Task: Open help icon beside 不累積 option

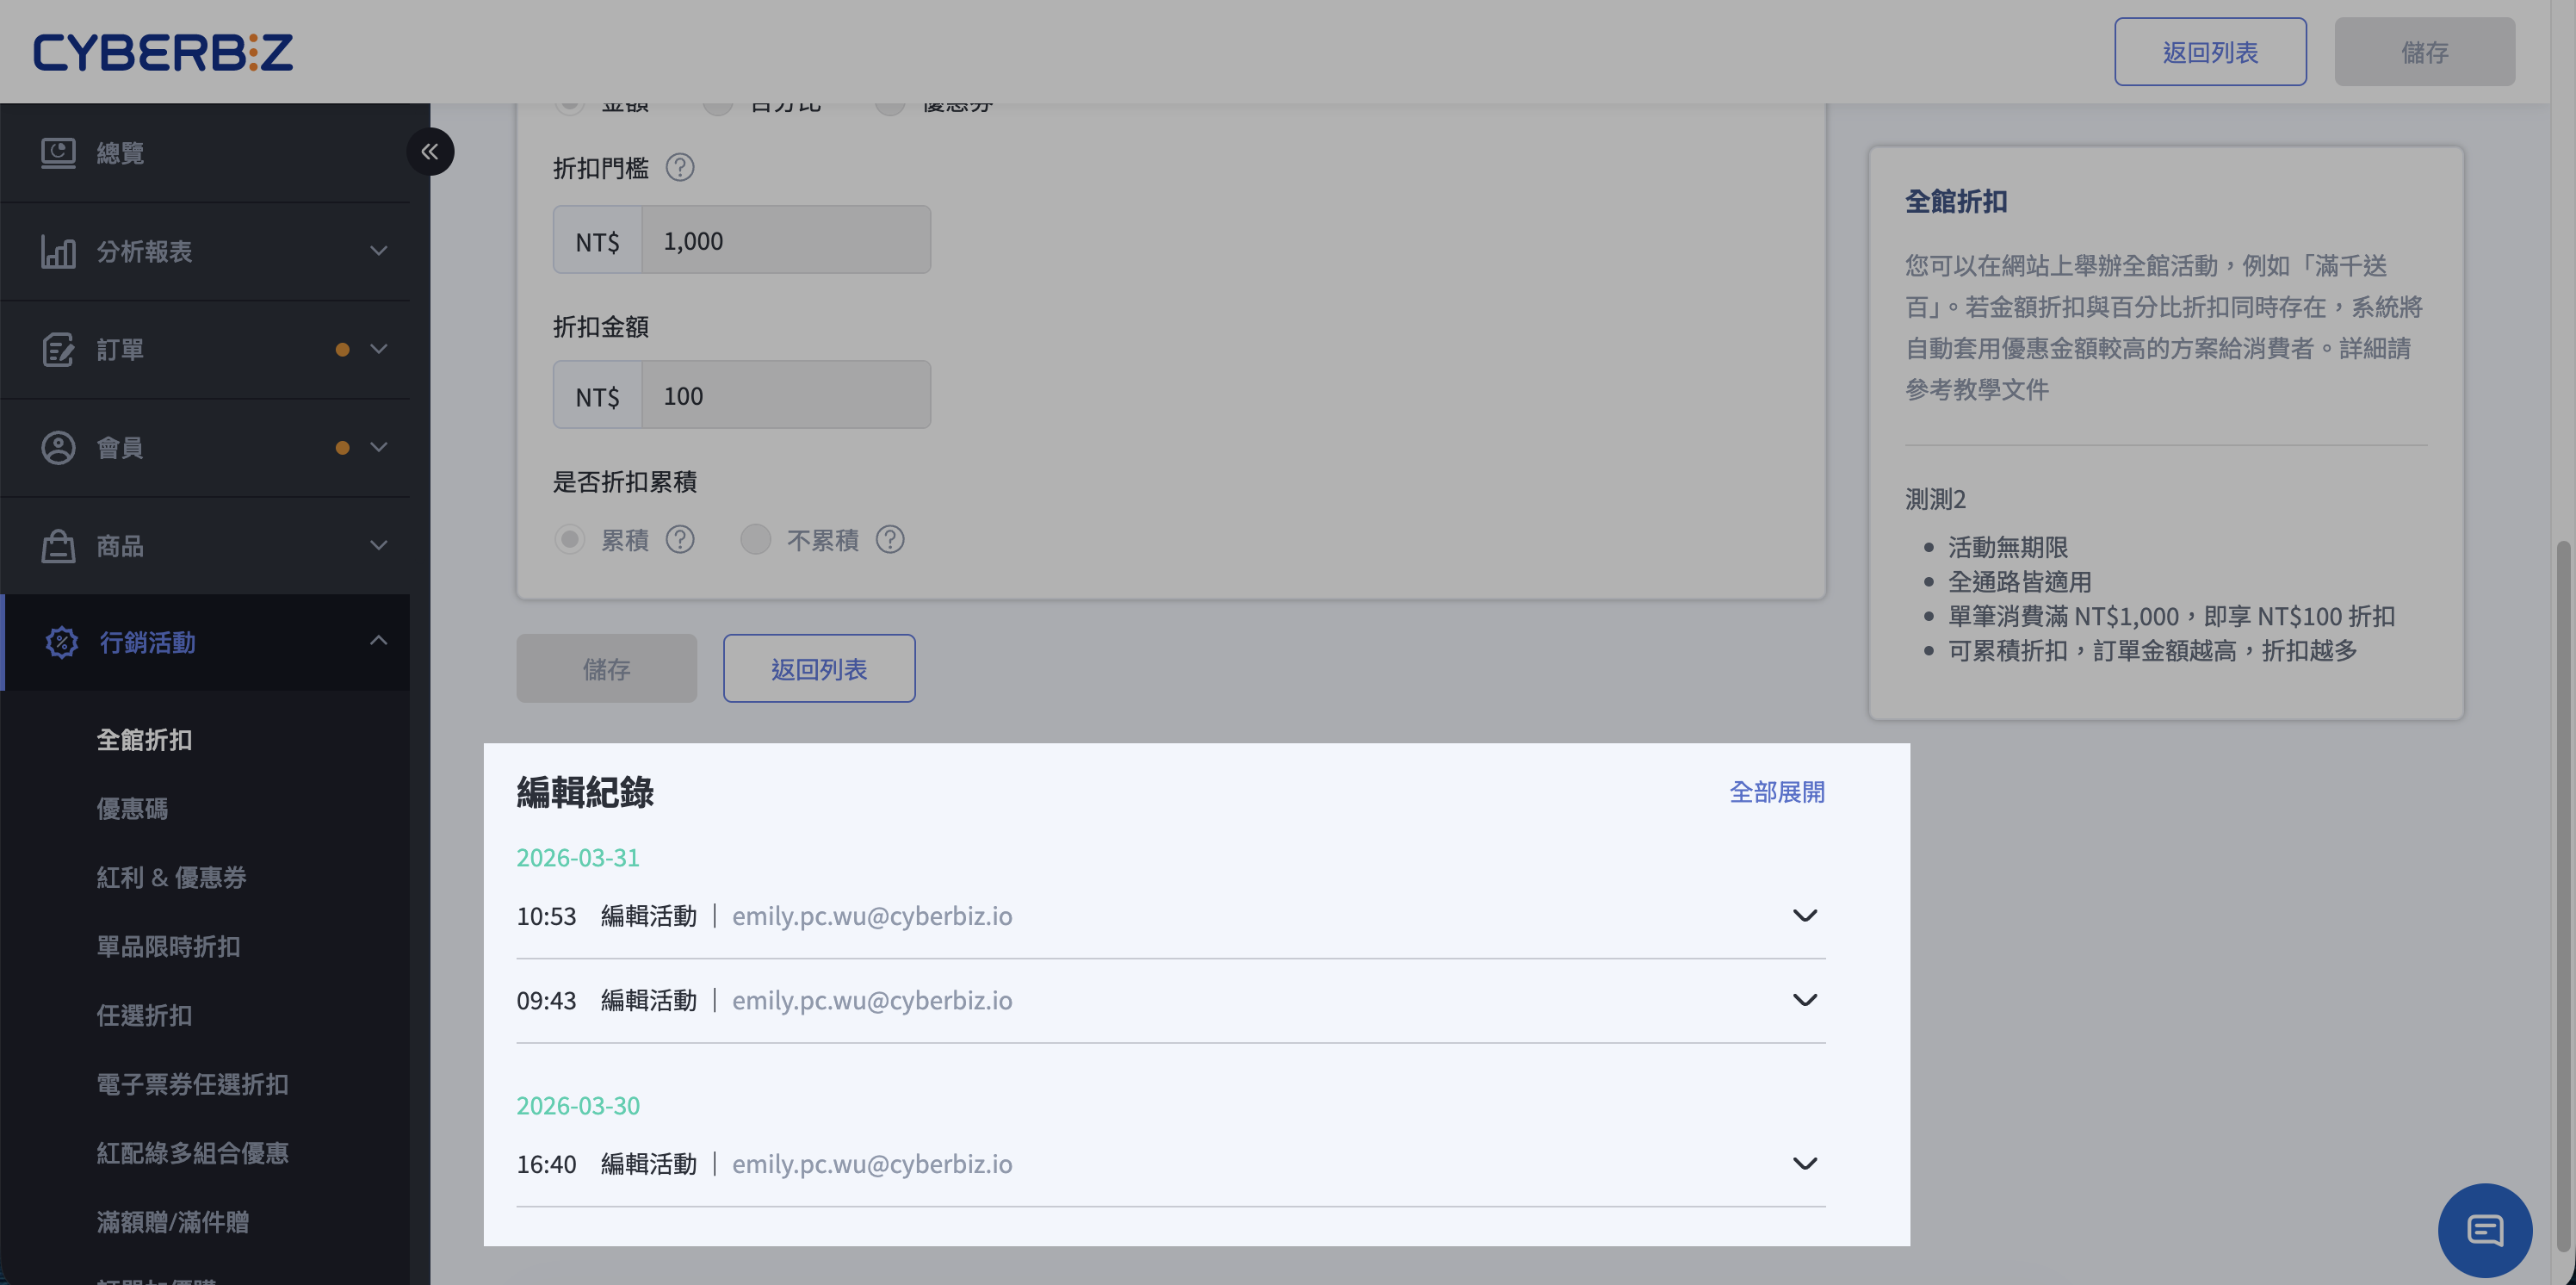Action: coord(890,540)
